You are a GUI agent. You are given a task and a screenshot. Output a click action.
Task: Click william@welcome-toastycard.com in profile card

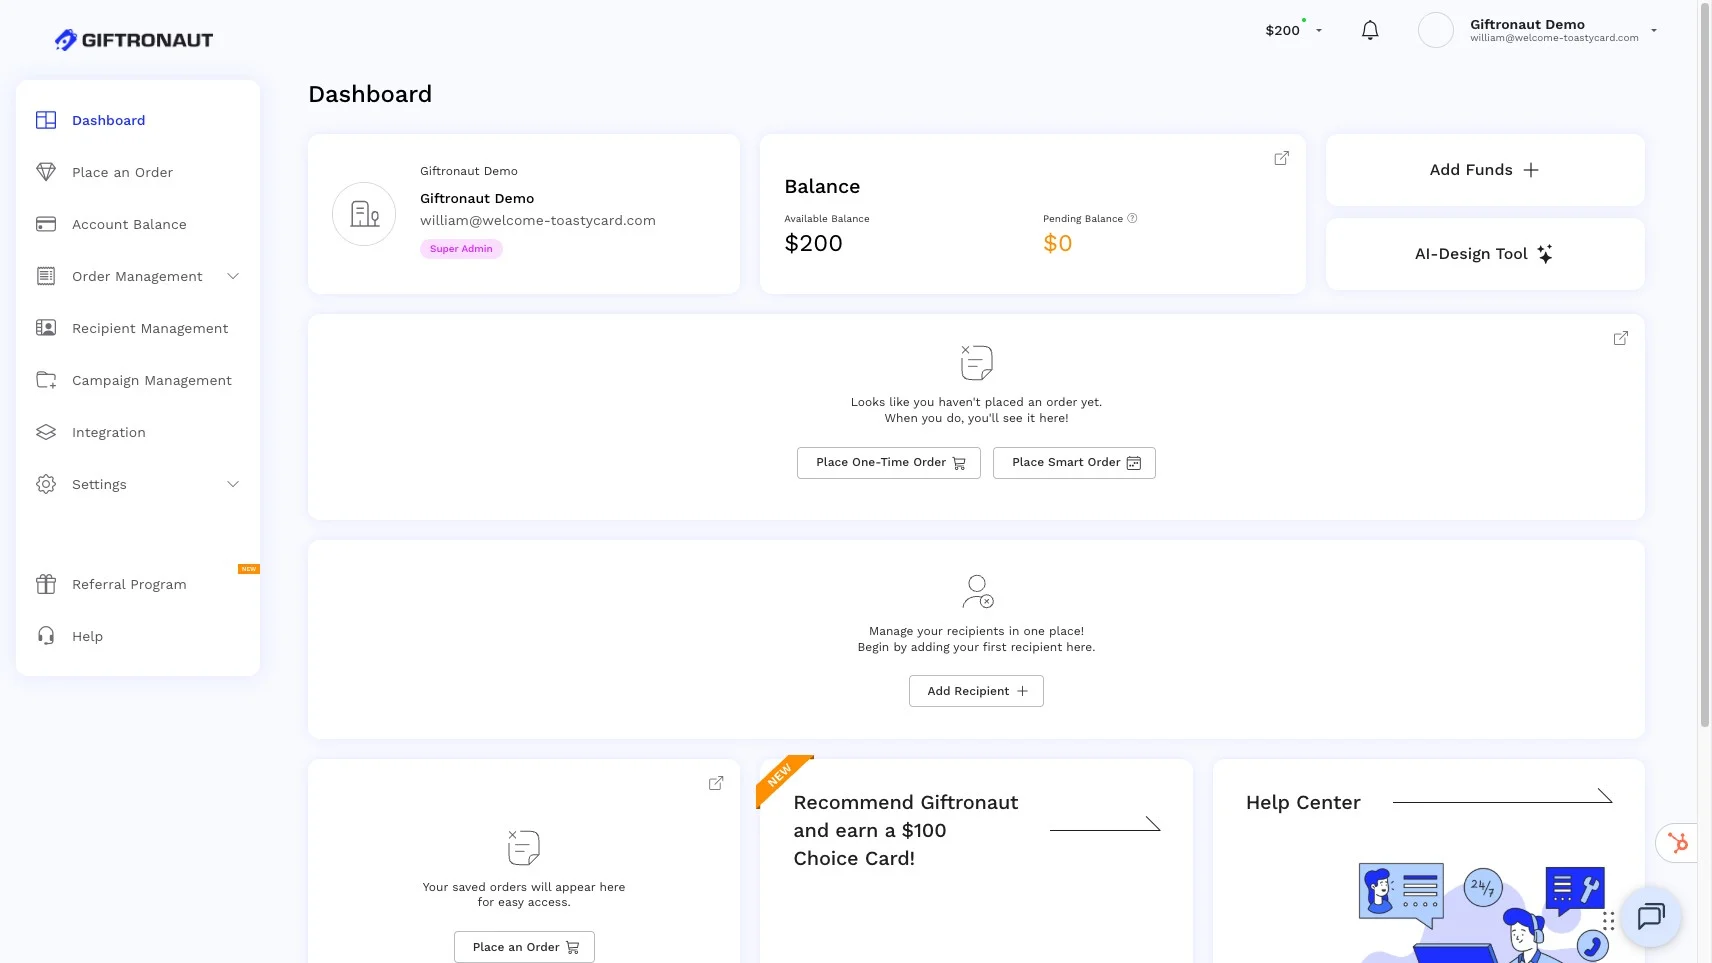(538, 220)
